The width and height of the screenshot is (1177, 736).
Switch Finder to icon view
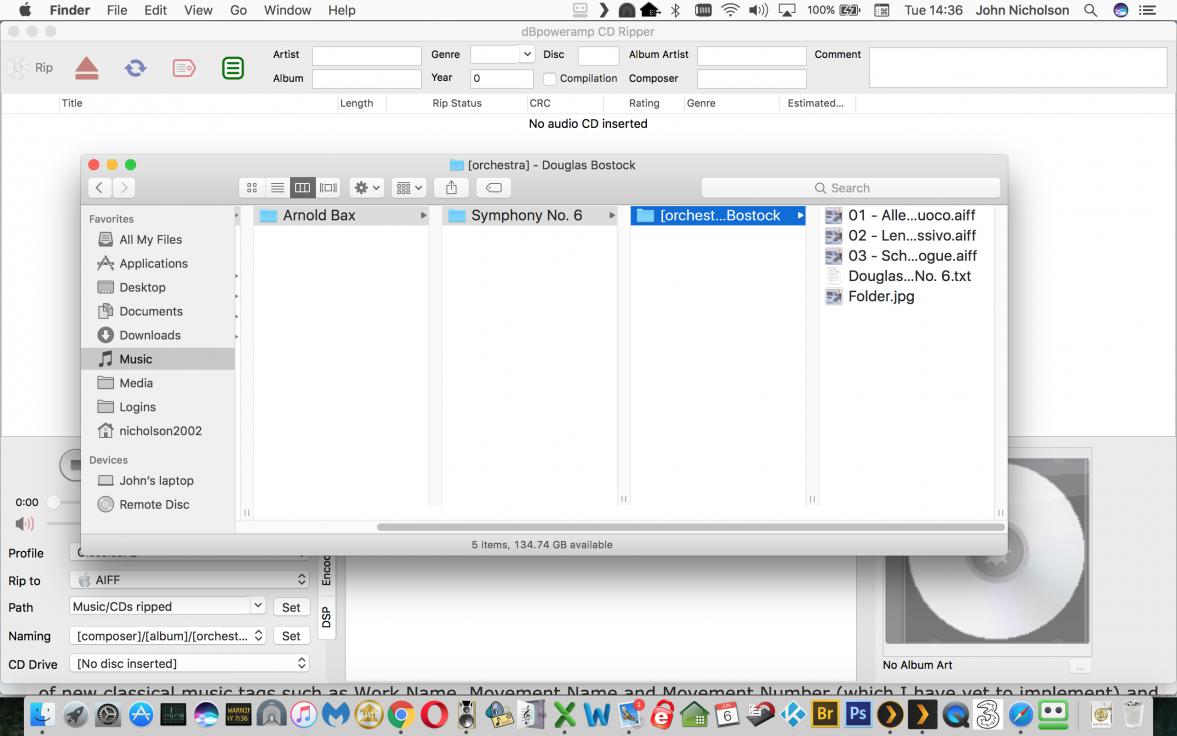252,188
